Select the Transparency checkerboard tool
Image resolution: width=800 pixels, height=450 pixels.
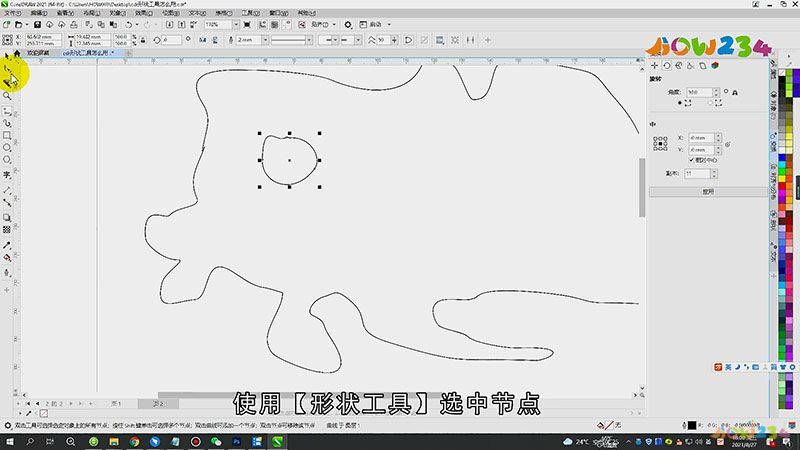click(x=7, y=230)
